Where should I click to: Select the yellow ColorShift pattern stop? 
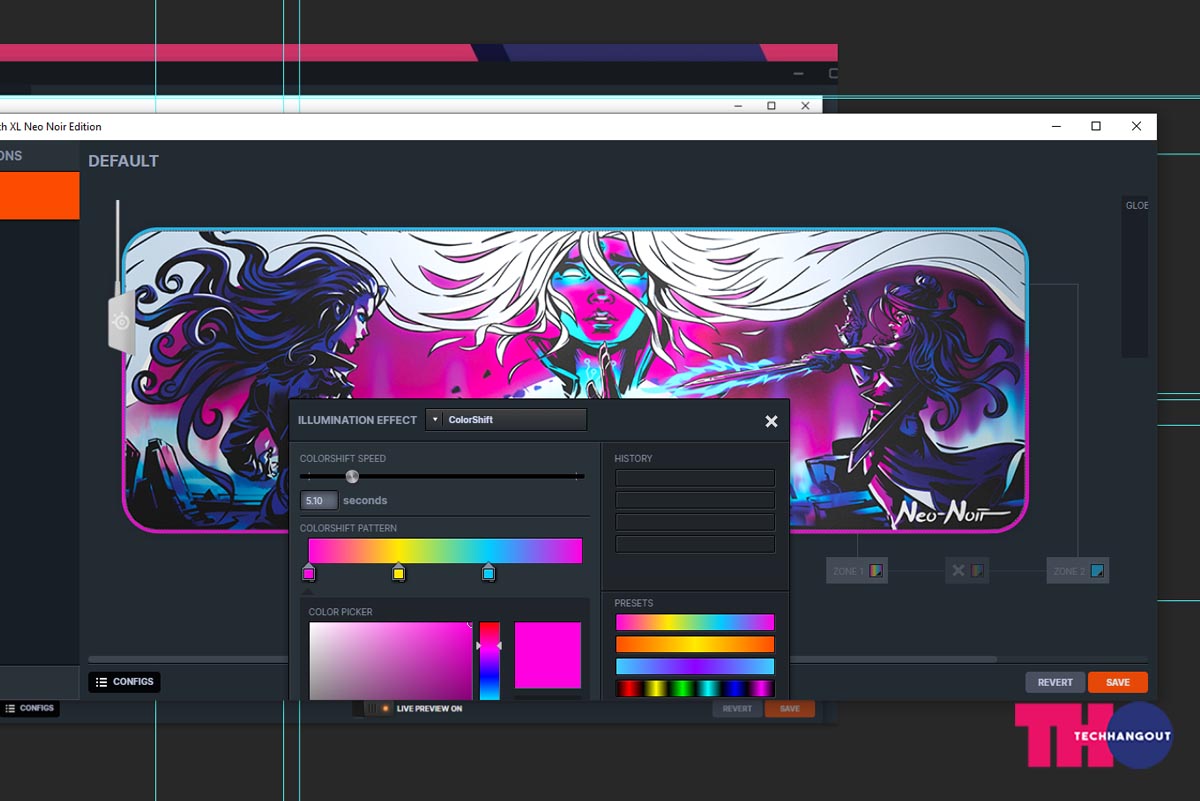(398, 573)
